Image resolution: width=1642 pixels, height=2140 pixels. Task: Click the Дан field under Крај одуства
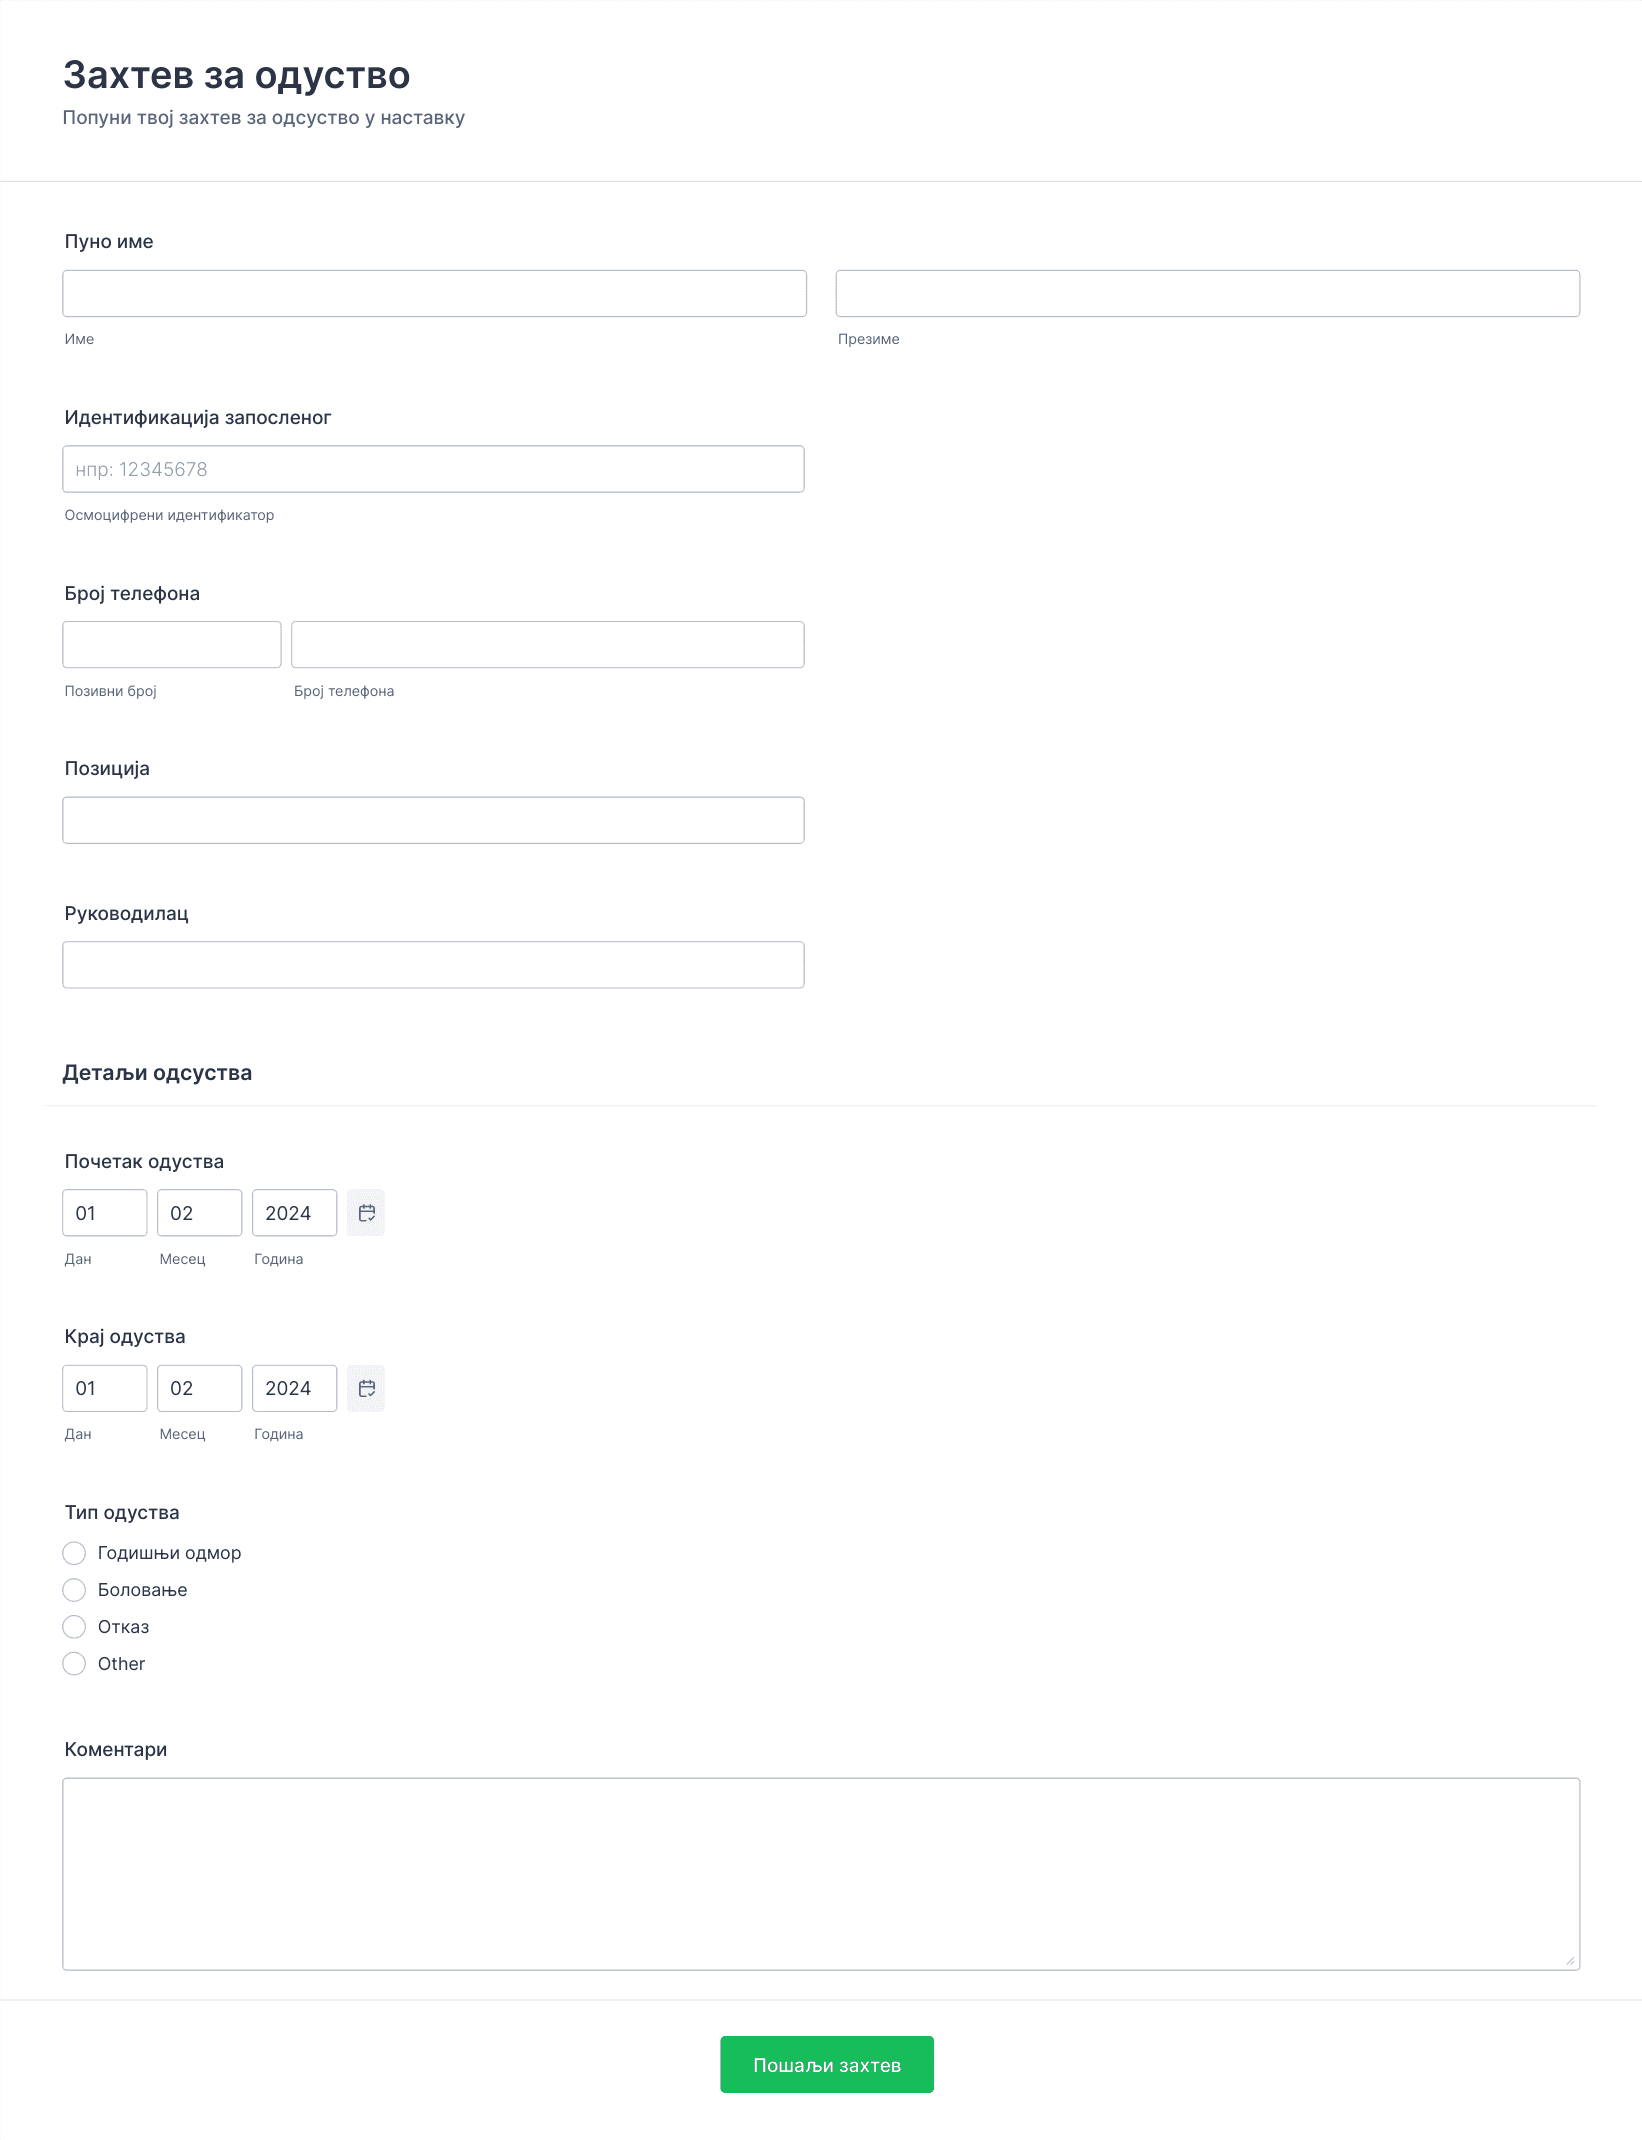point(105,1388)
